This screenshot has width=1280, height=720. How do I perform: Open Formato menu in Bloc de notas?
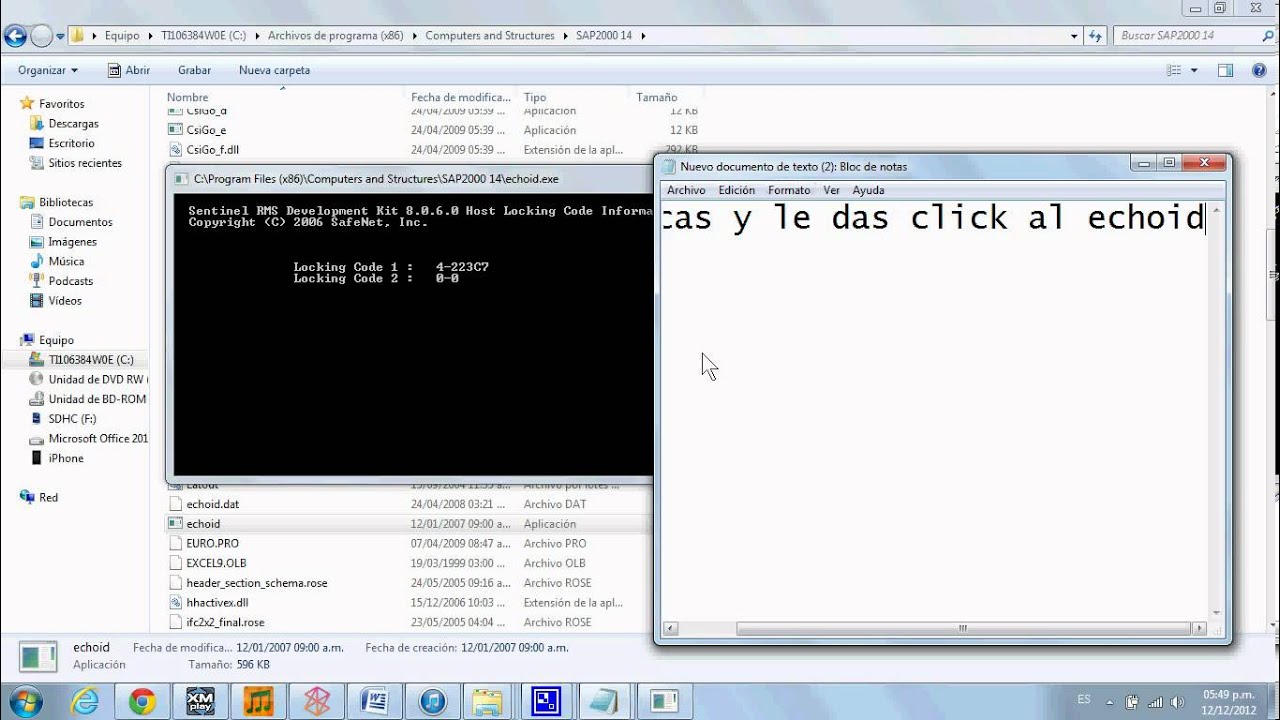789,190
